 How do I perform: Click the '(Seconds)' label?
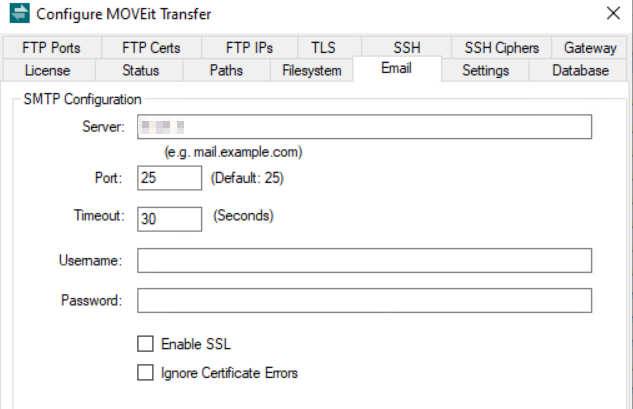243,216
